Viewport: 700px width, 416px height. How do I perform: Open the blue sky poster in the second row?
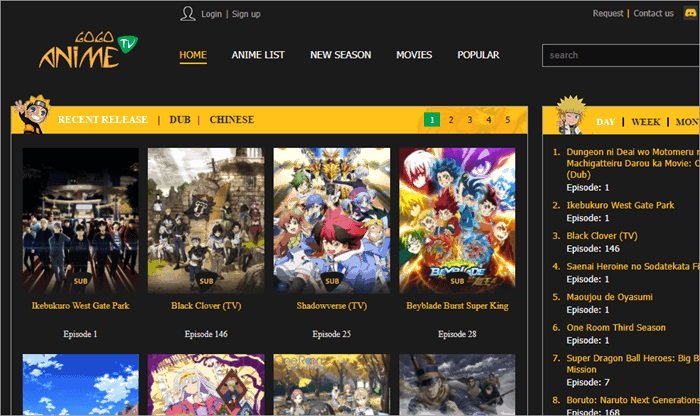[x=80, y=385]
